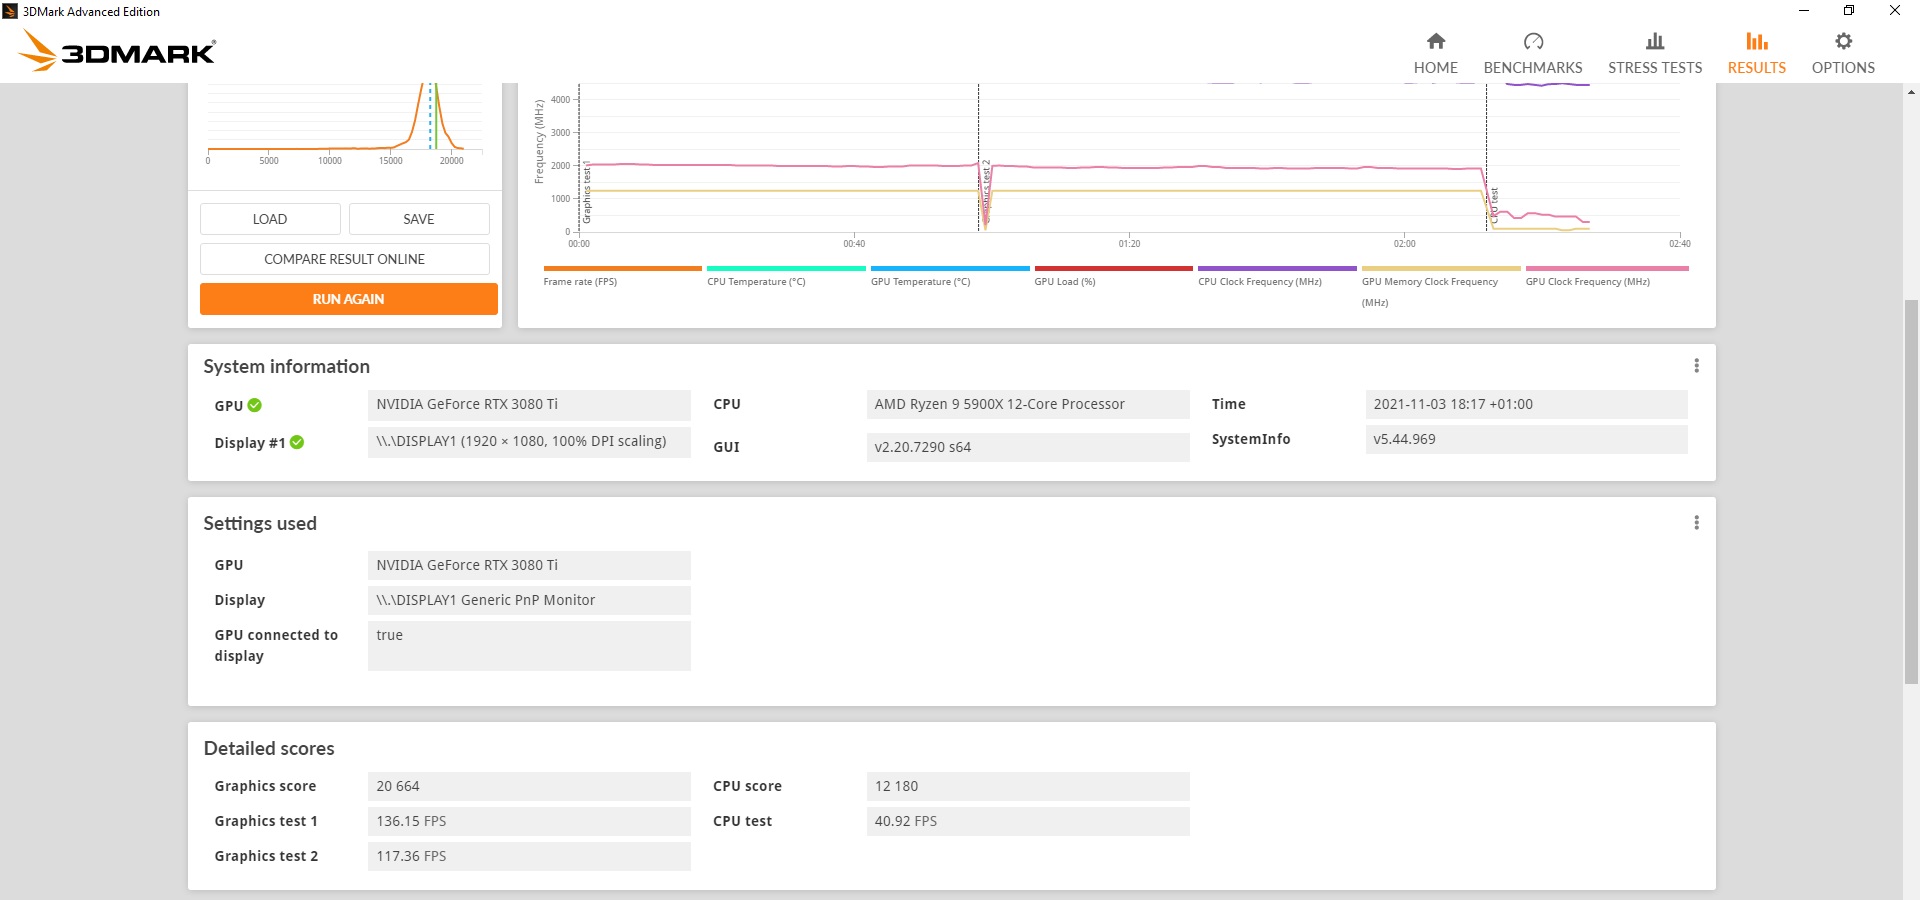Toggle CPU Temperature green legend swatch
The width and height of the screenshot is (1920, 900).
point(786,268)
